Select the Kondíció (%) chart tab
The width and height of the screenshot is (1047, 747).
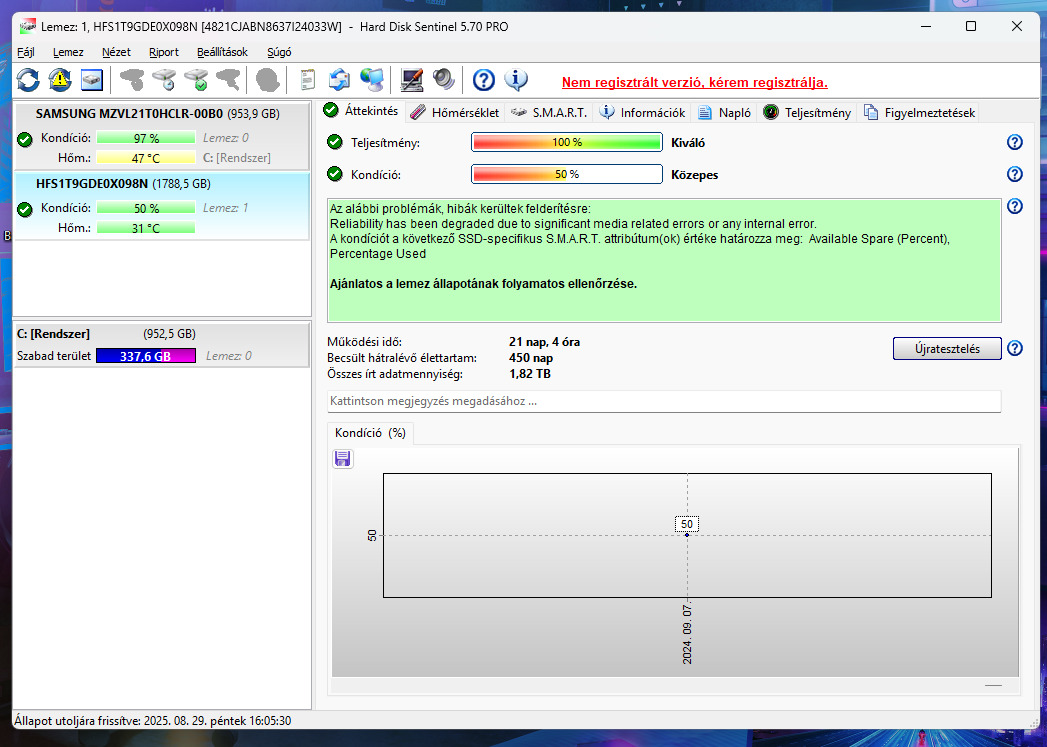coord(371,433)
